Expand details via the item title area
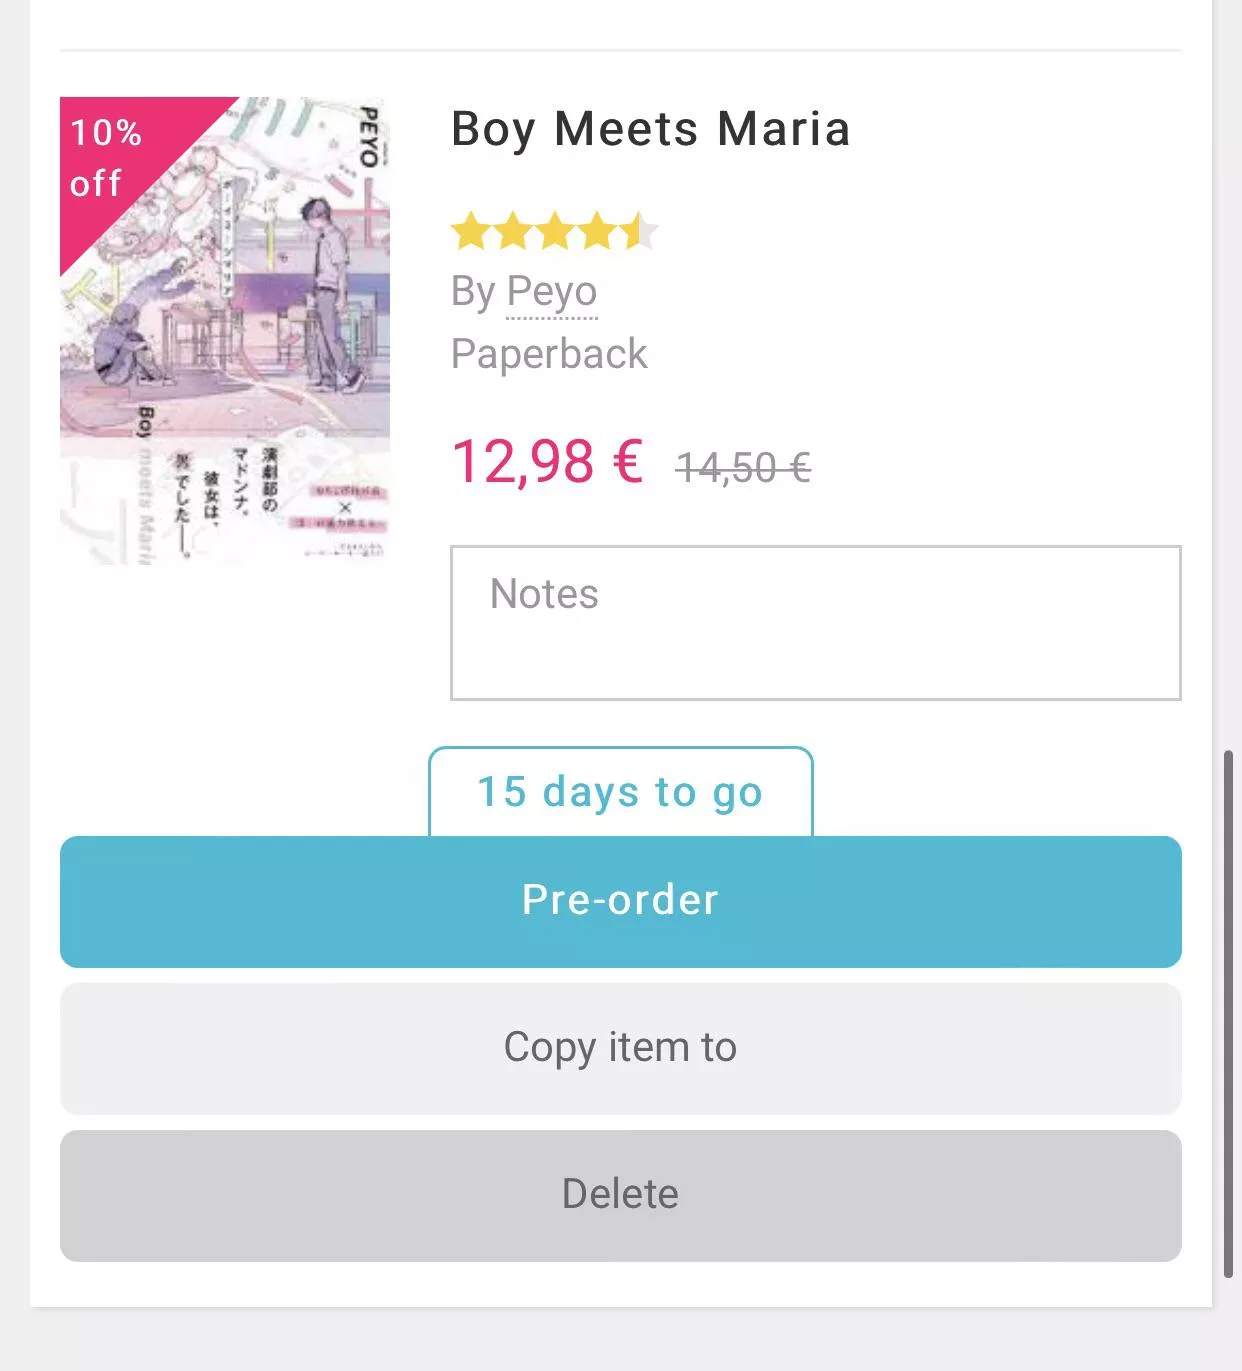The height and width of the screenshot is (1371, 1242). [649, 129]
